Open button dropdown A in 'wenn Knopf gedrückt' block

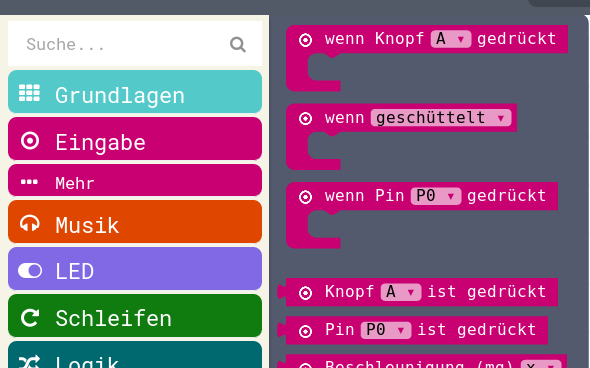point(451,39)
